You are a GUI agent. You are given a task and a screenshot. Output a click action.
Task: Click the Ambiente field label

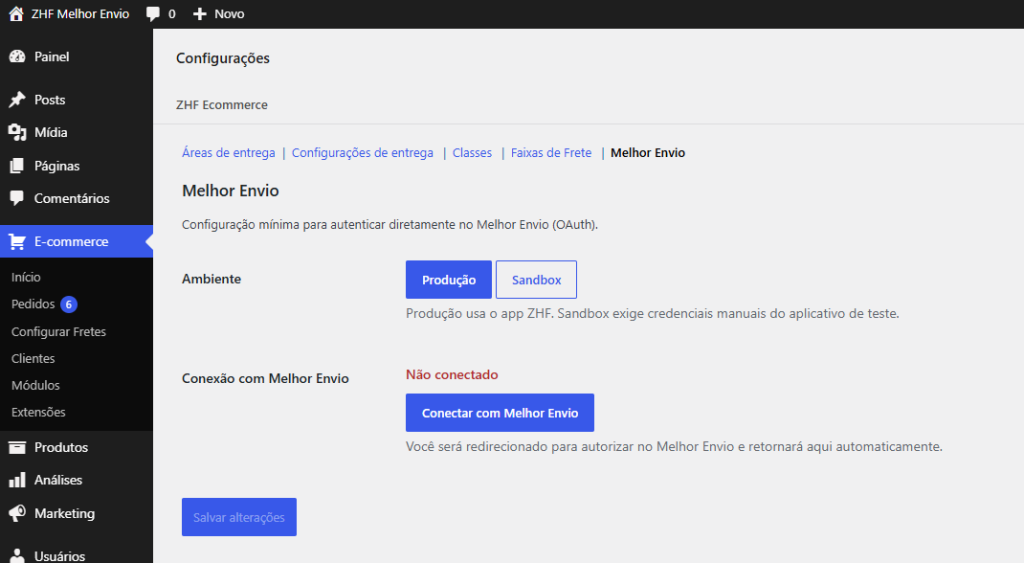(212, 279)
